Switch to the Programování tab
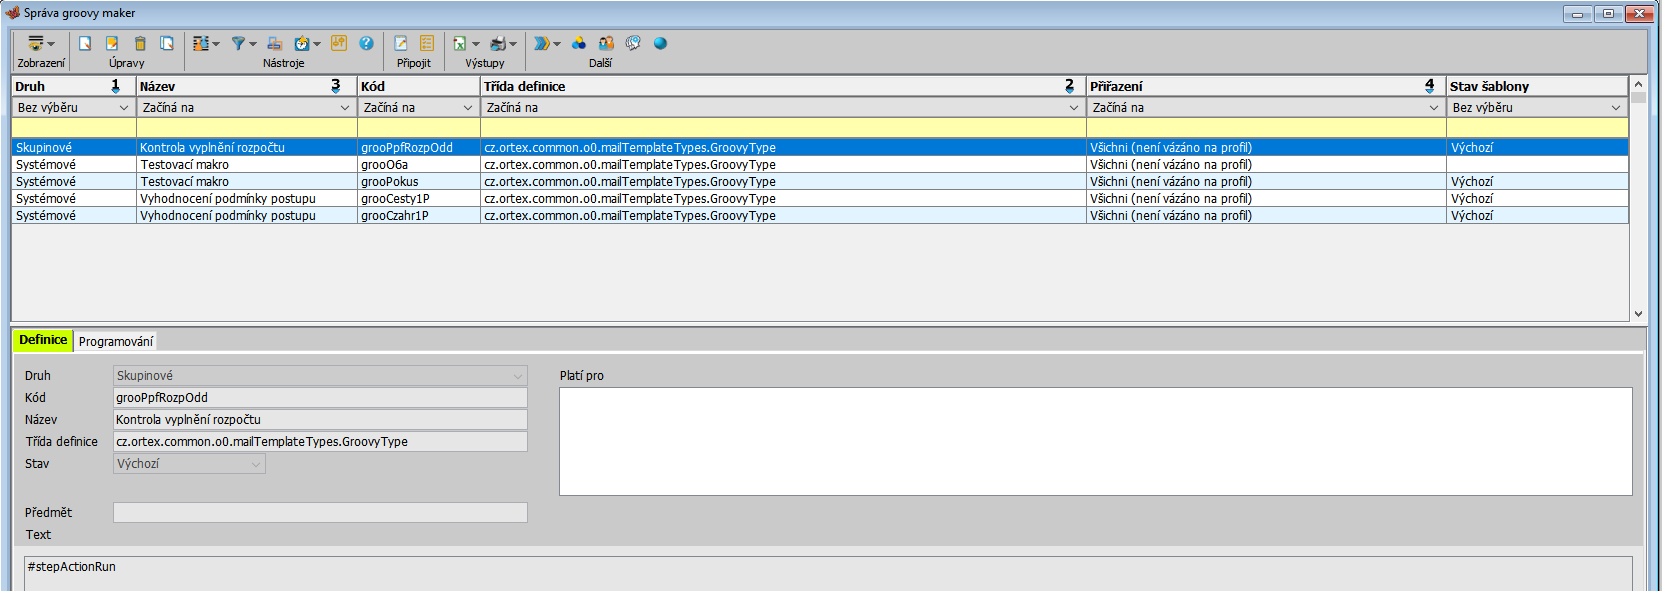 pyautogui.click(x=116, y=341)
